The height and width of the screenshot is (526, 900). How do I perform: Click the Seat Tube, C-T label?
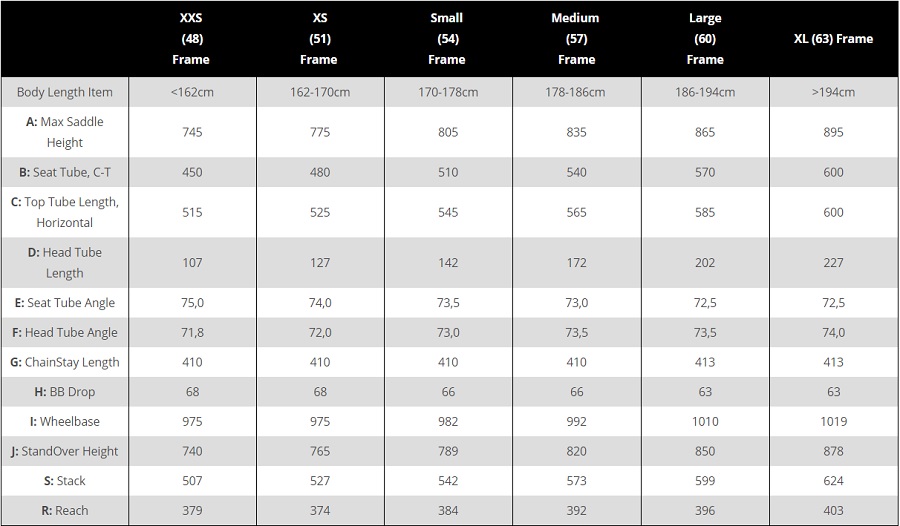coord(64,172)
